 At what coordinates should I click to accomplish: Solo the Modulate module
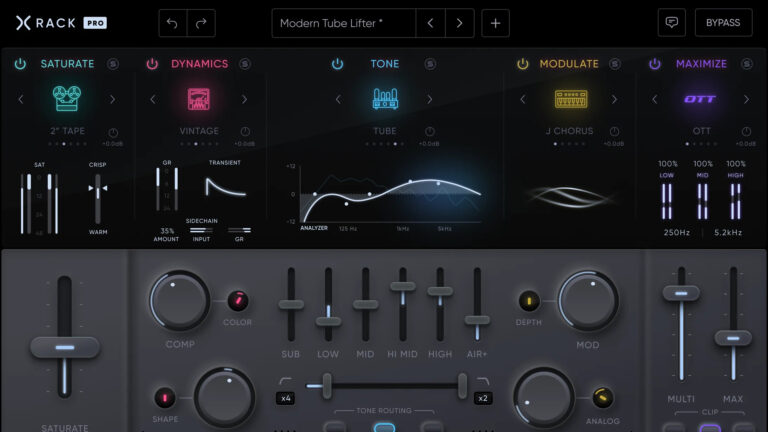point(615,64)
